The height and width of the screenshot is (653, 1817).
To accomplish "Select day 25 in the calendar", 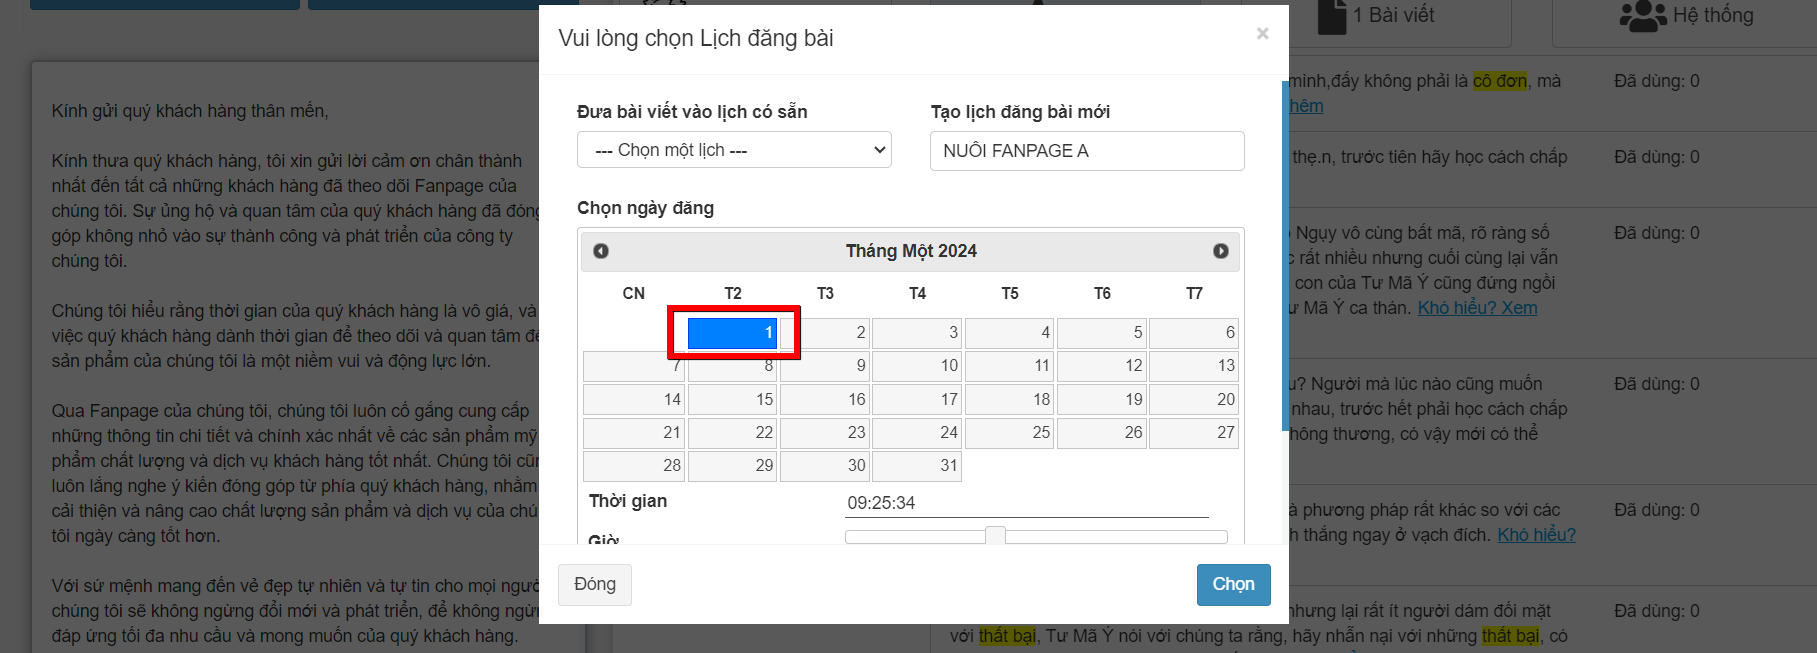I will tap(1009, 433).
